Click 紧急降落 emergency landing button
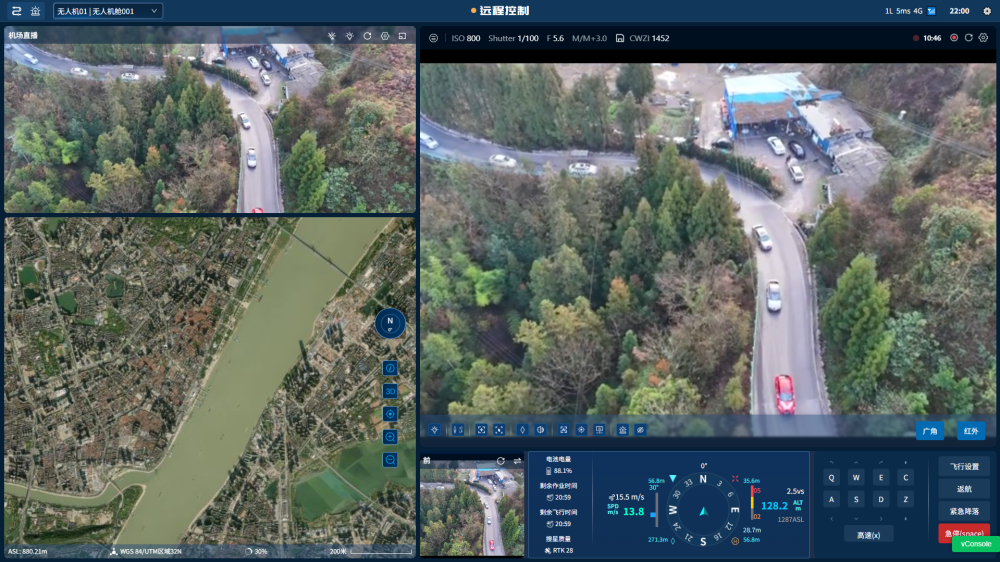The width and height of the screenshot is (1000, 562). click(964, 512)
